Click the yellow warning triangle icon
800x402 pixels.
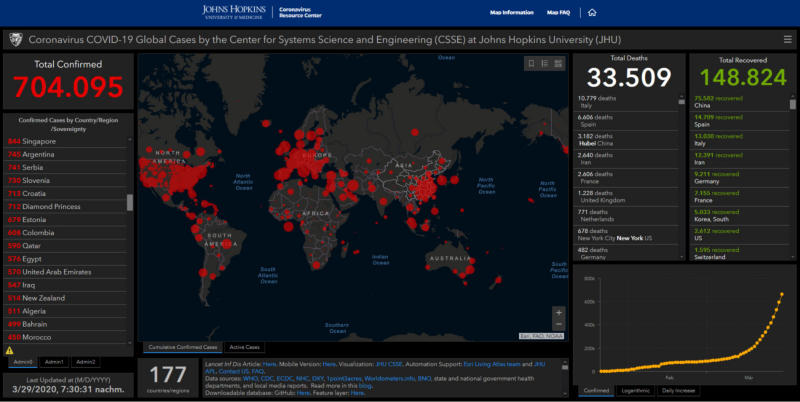click(9, 351)
